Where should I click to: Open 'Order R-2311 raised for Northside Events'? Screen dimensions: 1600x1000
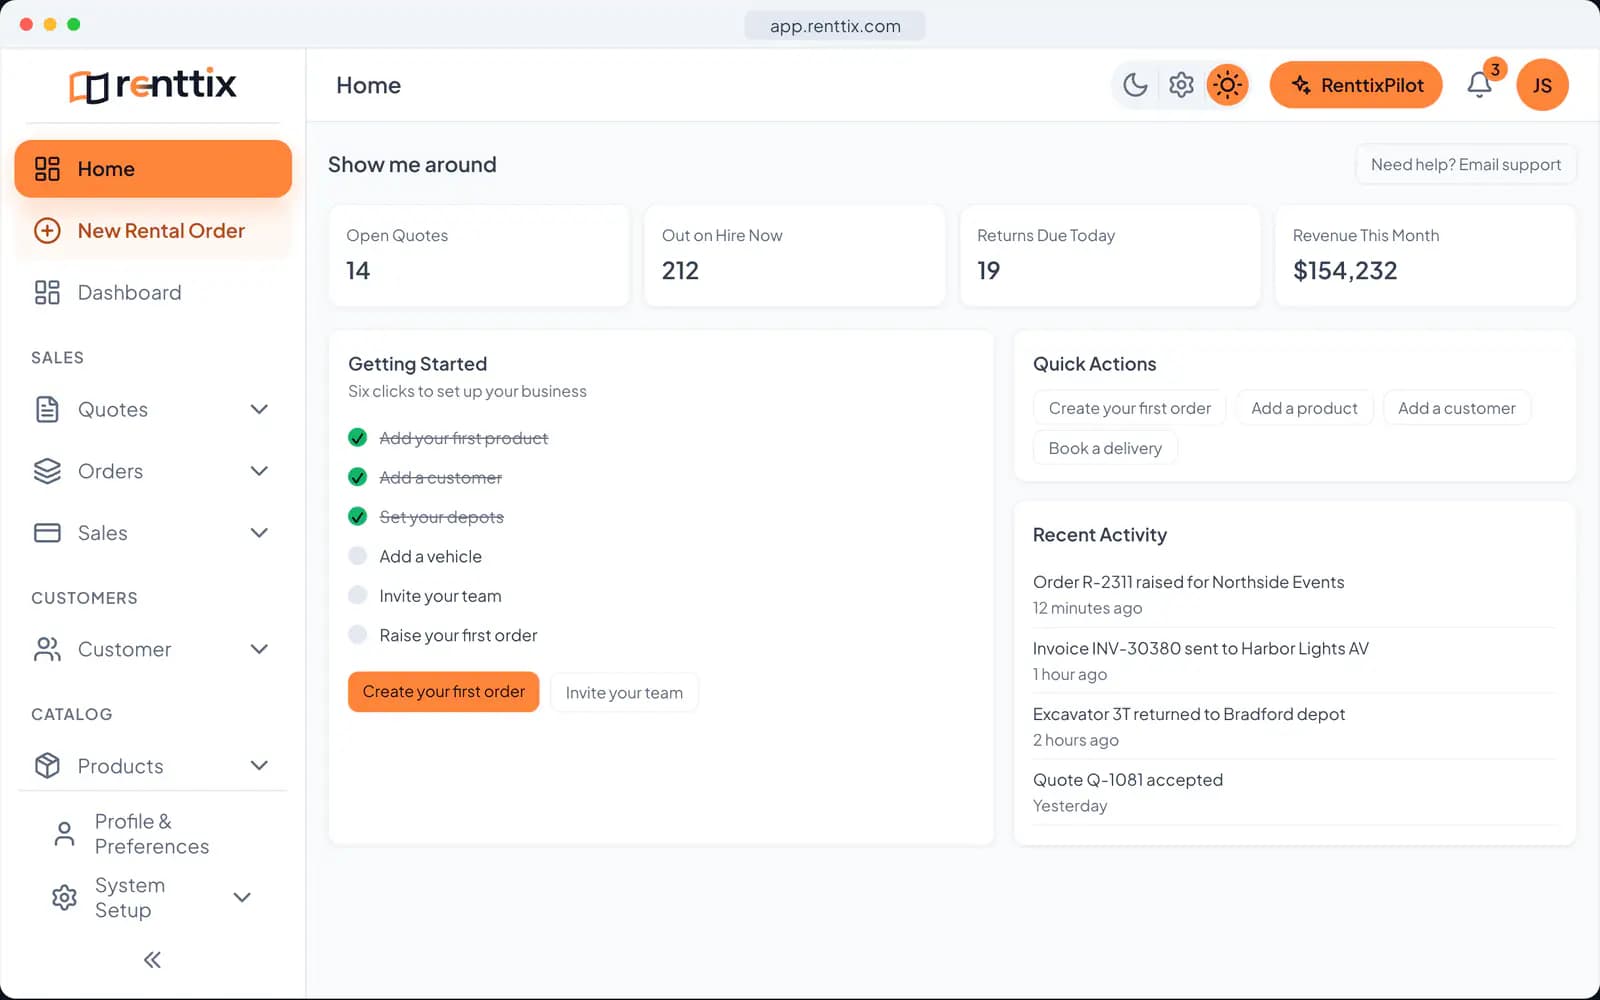click(x=1188, y=582)
